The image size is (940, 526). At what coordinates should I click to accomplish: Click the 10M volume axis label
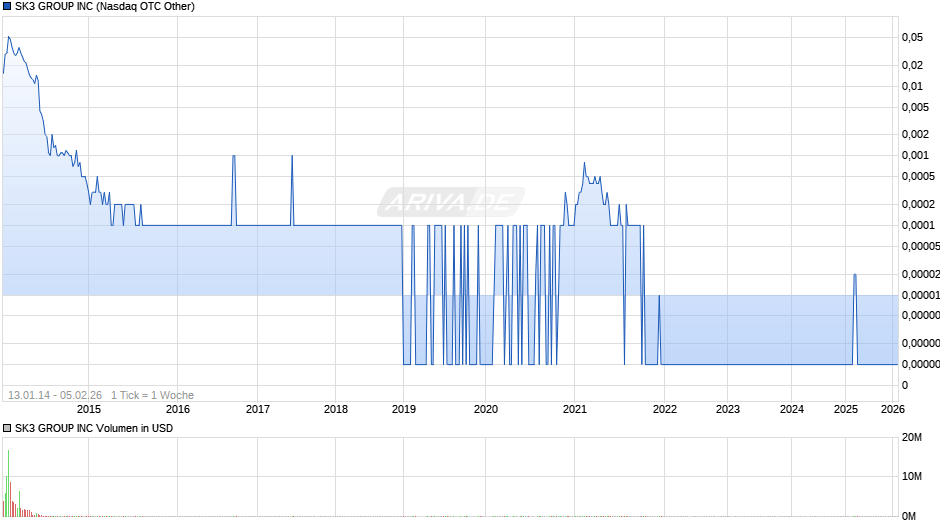912,476
